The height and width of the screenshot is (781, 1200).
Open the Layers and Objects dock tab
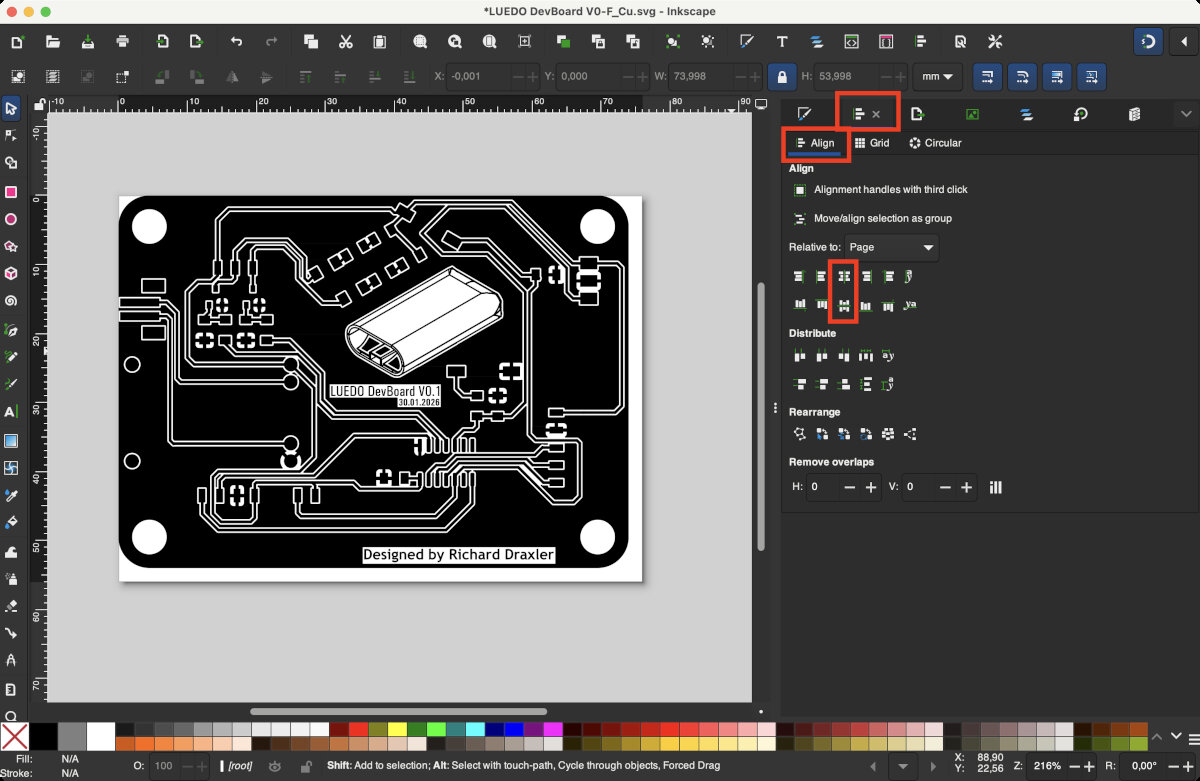1026,115
